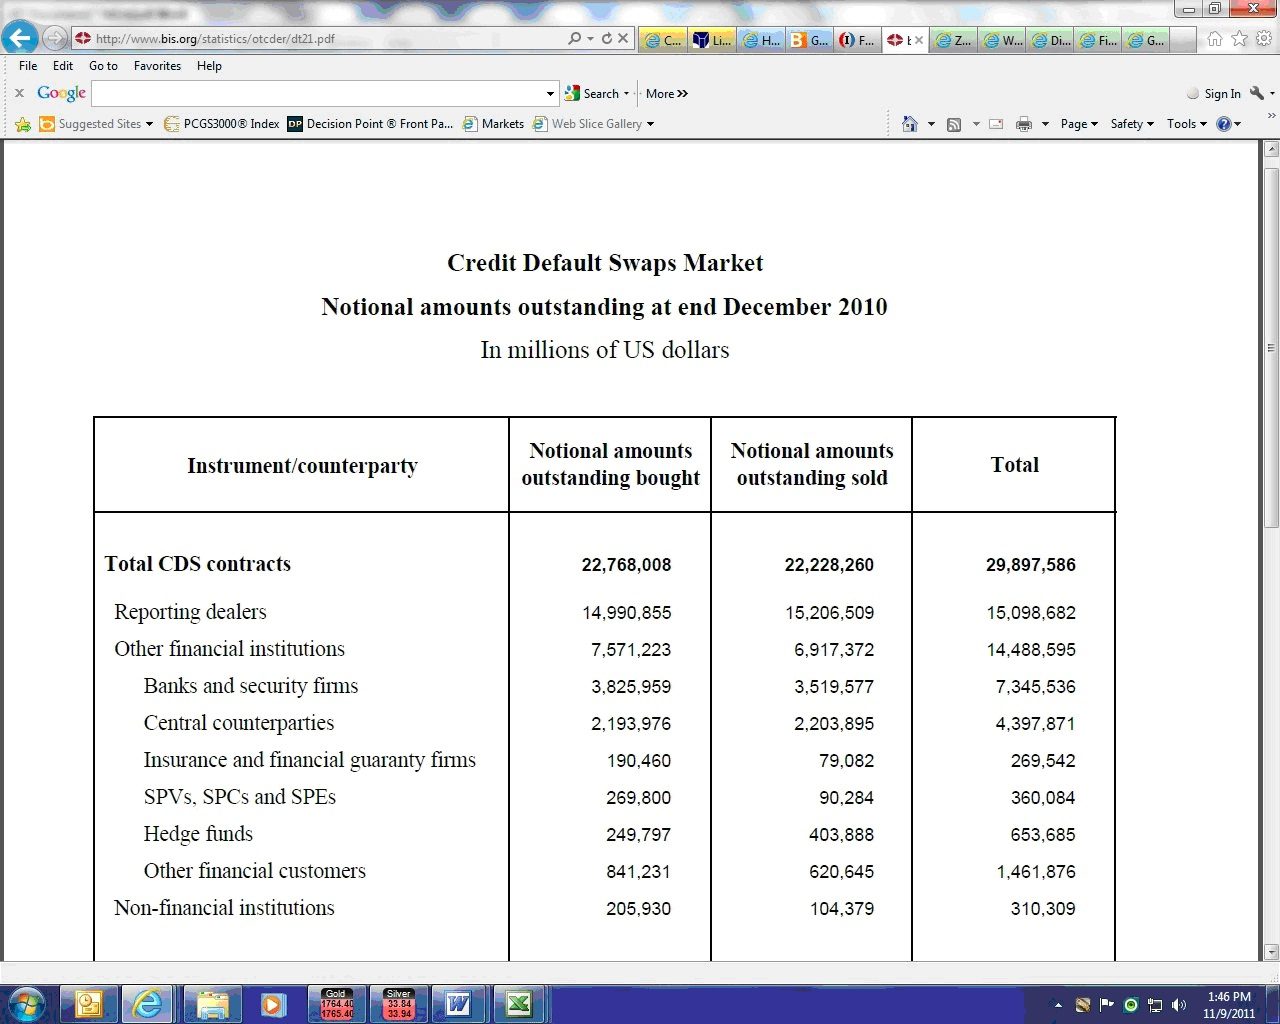Open Windows Start orb
This screenshot has width=1280, height=1024.
click(x=26, y=1003)
